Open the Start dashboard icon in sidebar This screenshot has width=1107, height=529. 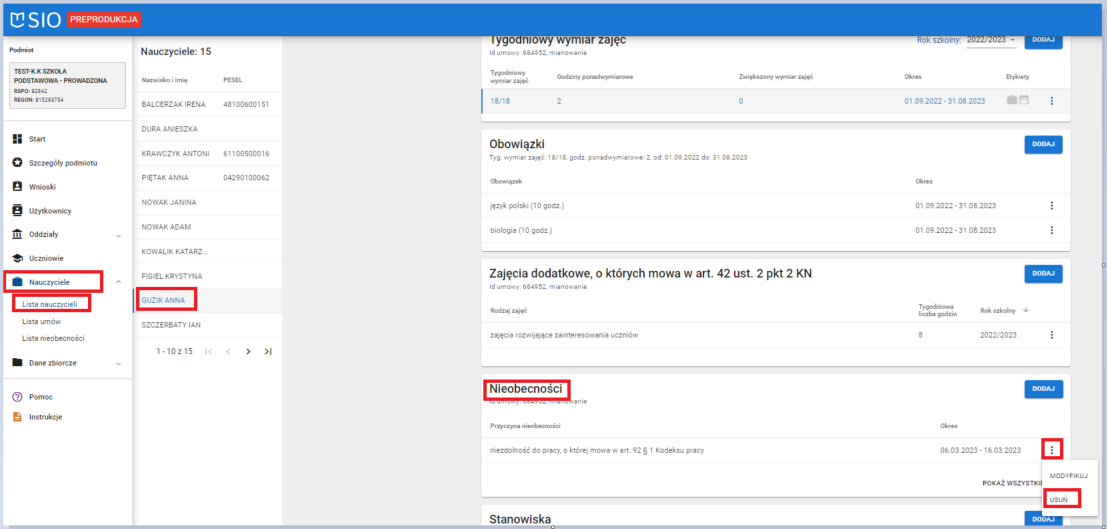pos(18,139)
